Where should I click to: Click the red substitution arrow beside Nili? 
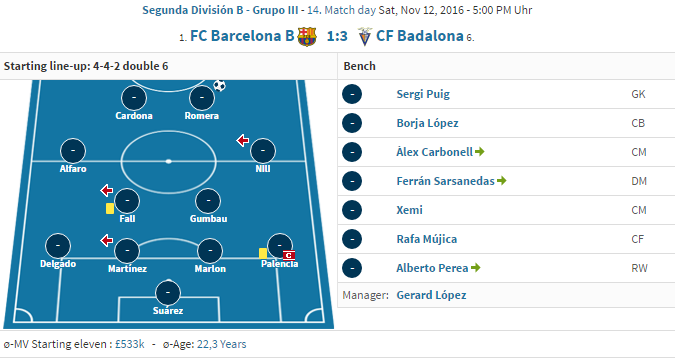(243, 140)
